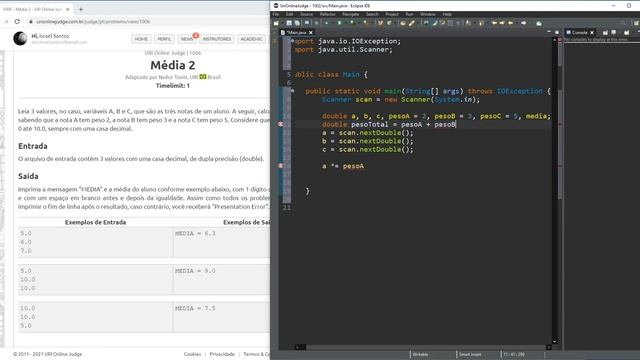Open the Source menu in Eclipse
Image resolution: width=640 pixels, height=360 pixels.
(307, 14)
